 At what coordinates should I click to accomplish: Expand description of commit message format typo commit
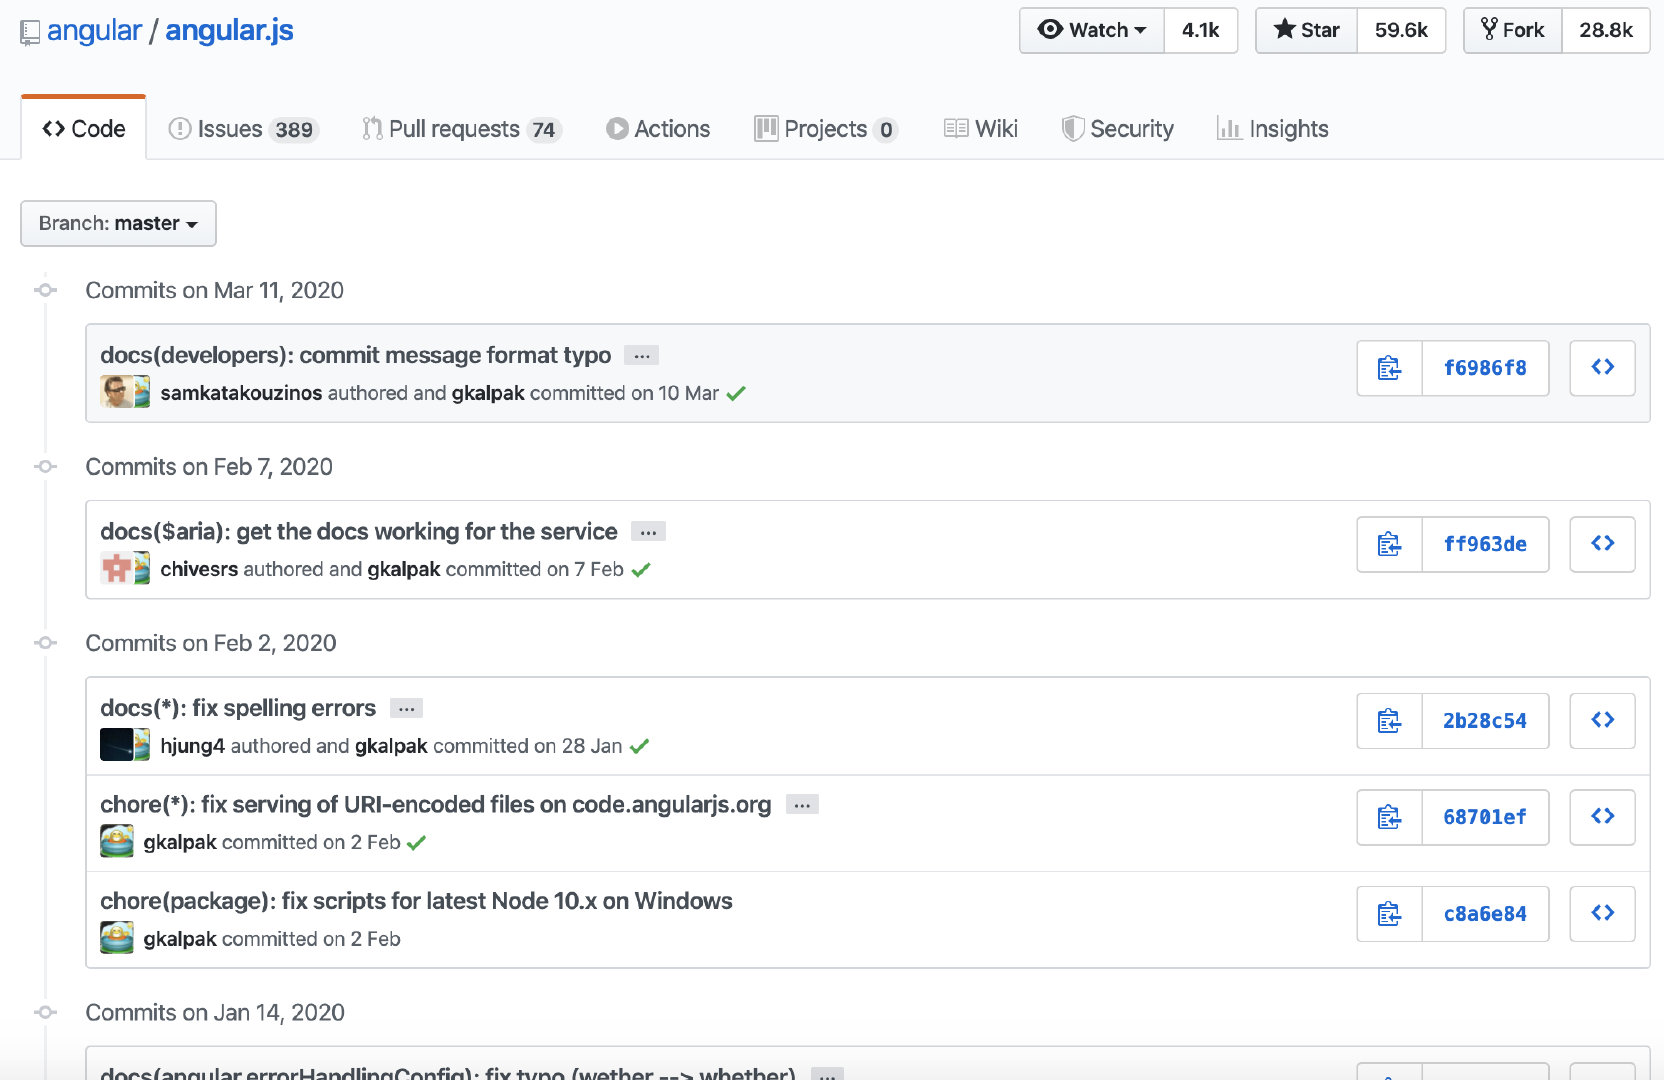click(641, 356)
